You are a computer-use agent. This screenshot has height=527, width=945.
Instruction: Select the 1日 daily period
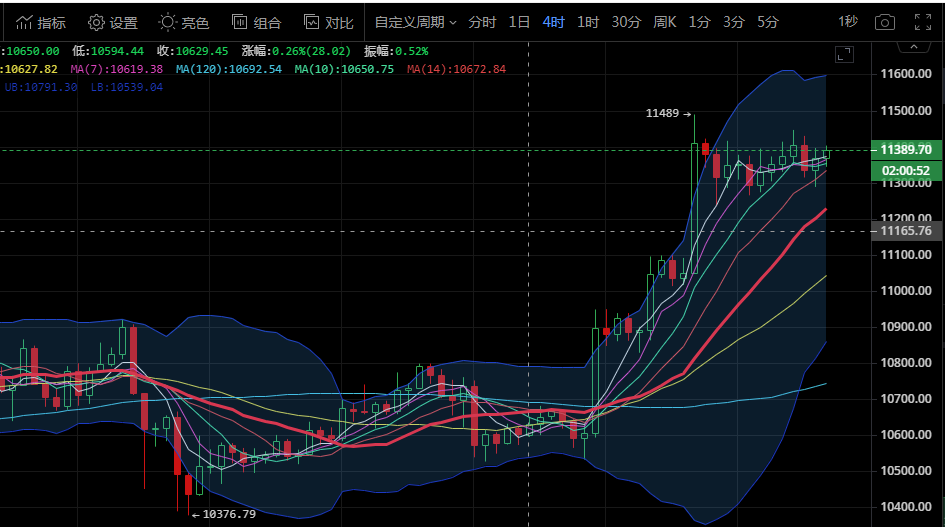click(x=519, y=22)
